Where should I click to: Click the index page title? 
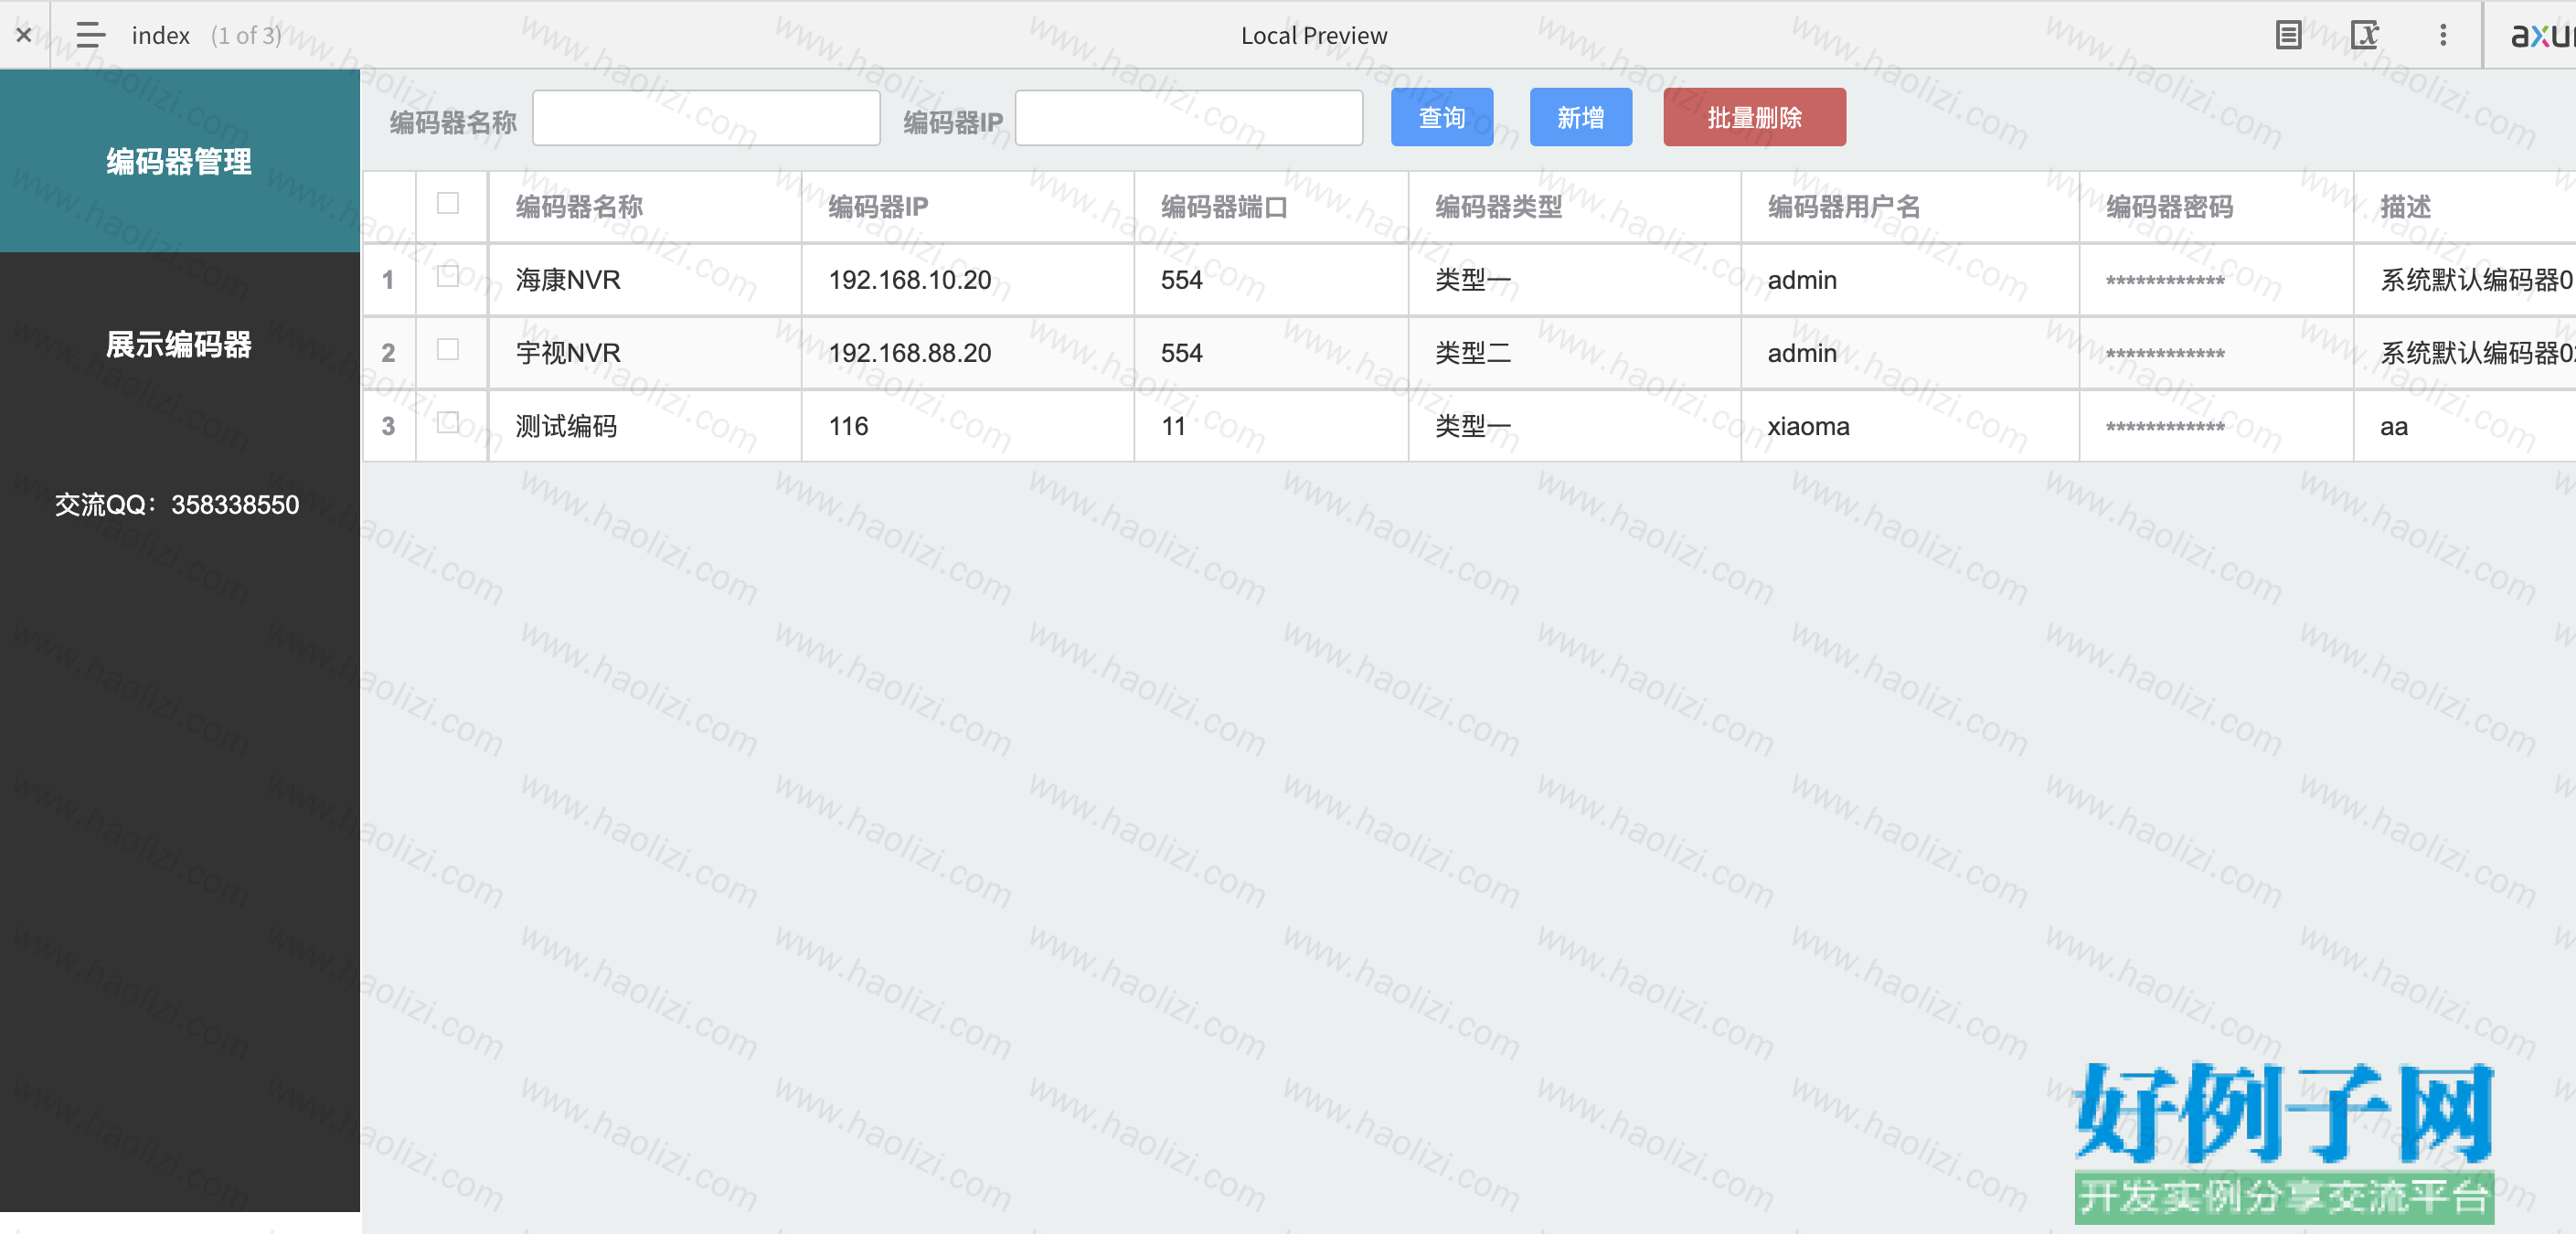pyautogui.click(x=160, y=36)
